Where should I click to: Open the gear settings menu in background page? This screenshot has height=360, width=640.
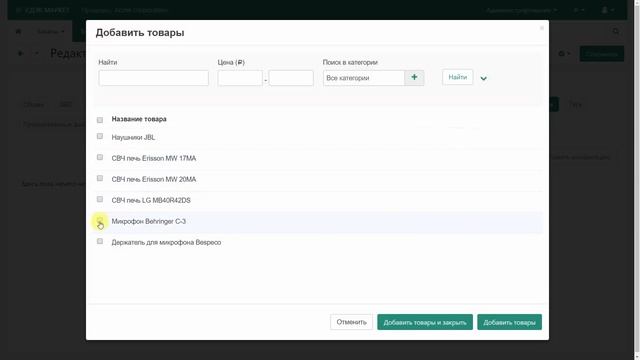click(564, 54)
